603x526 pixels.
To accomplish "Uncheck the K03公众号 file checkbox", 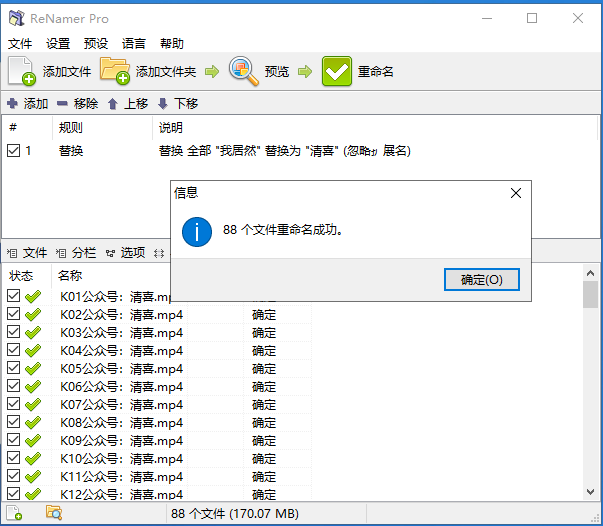I will (13, 331).
